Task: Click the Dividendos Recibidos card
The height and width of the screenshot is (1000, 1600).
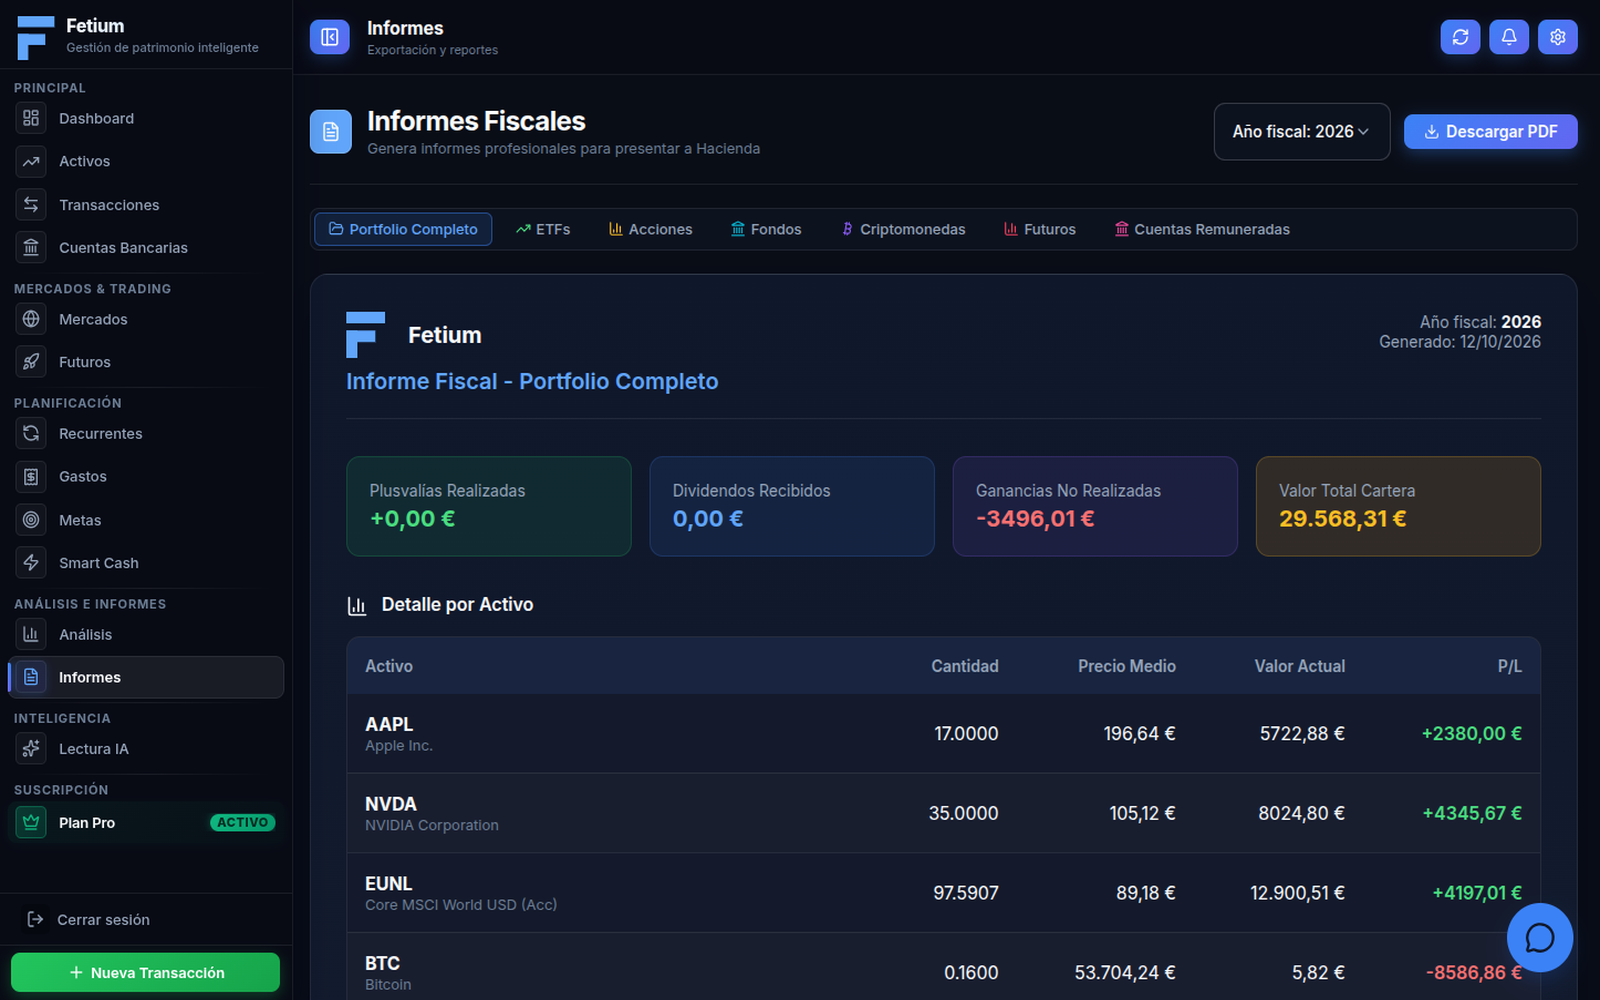Action: tap(792, 506)
